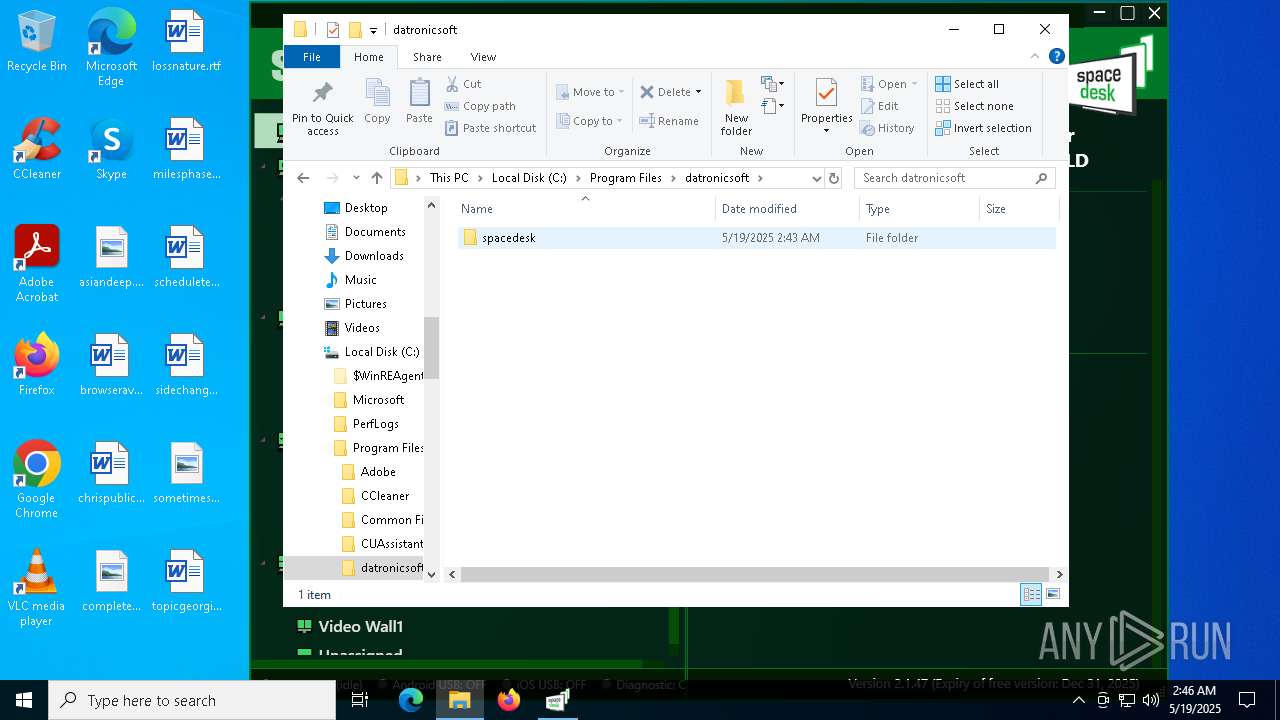The height and width of the screenshot is (720, 1280).
Task: Open VLC media player desktop icon
Action: coord(36,588)
